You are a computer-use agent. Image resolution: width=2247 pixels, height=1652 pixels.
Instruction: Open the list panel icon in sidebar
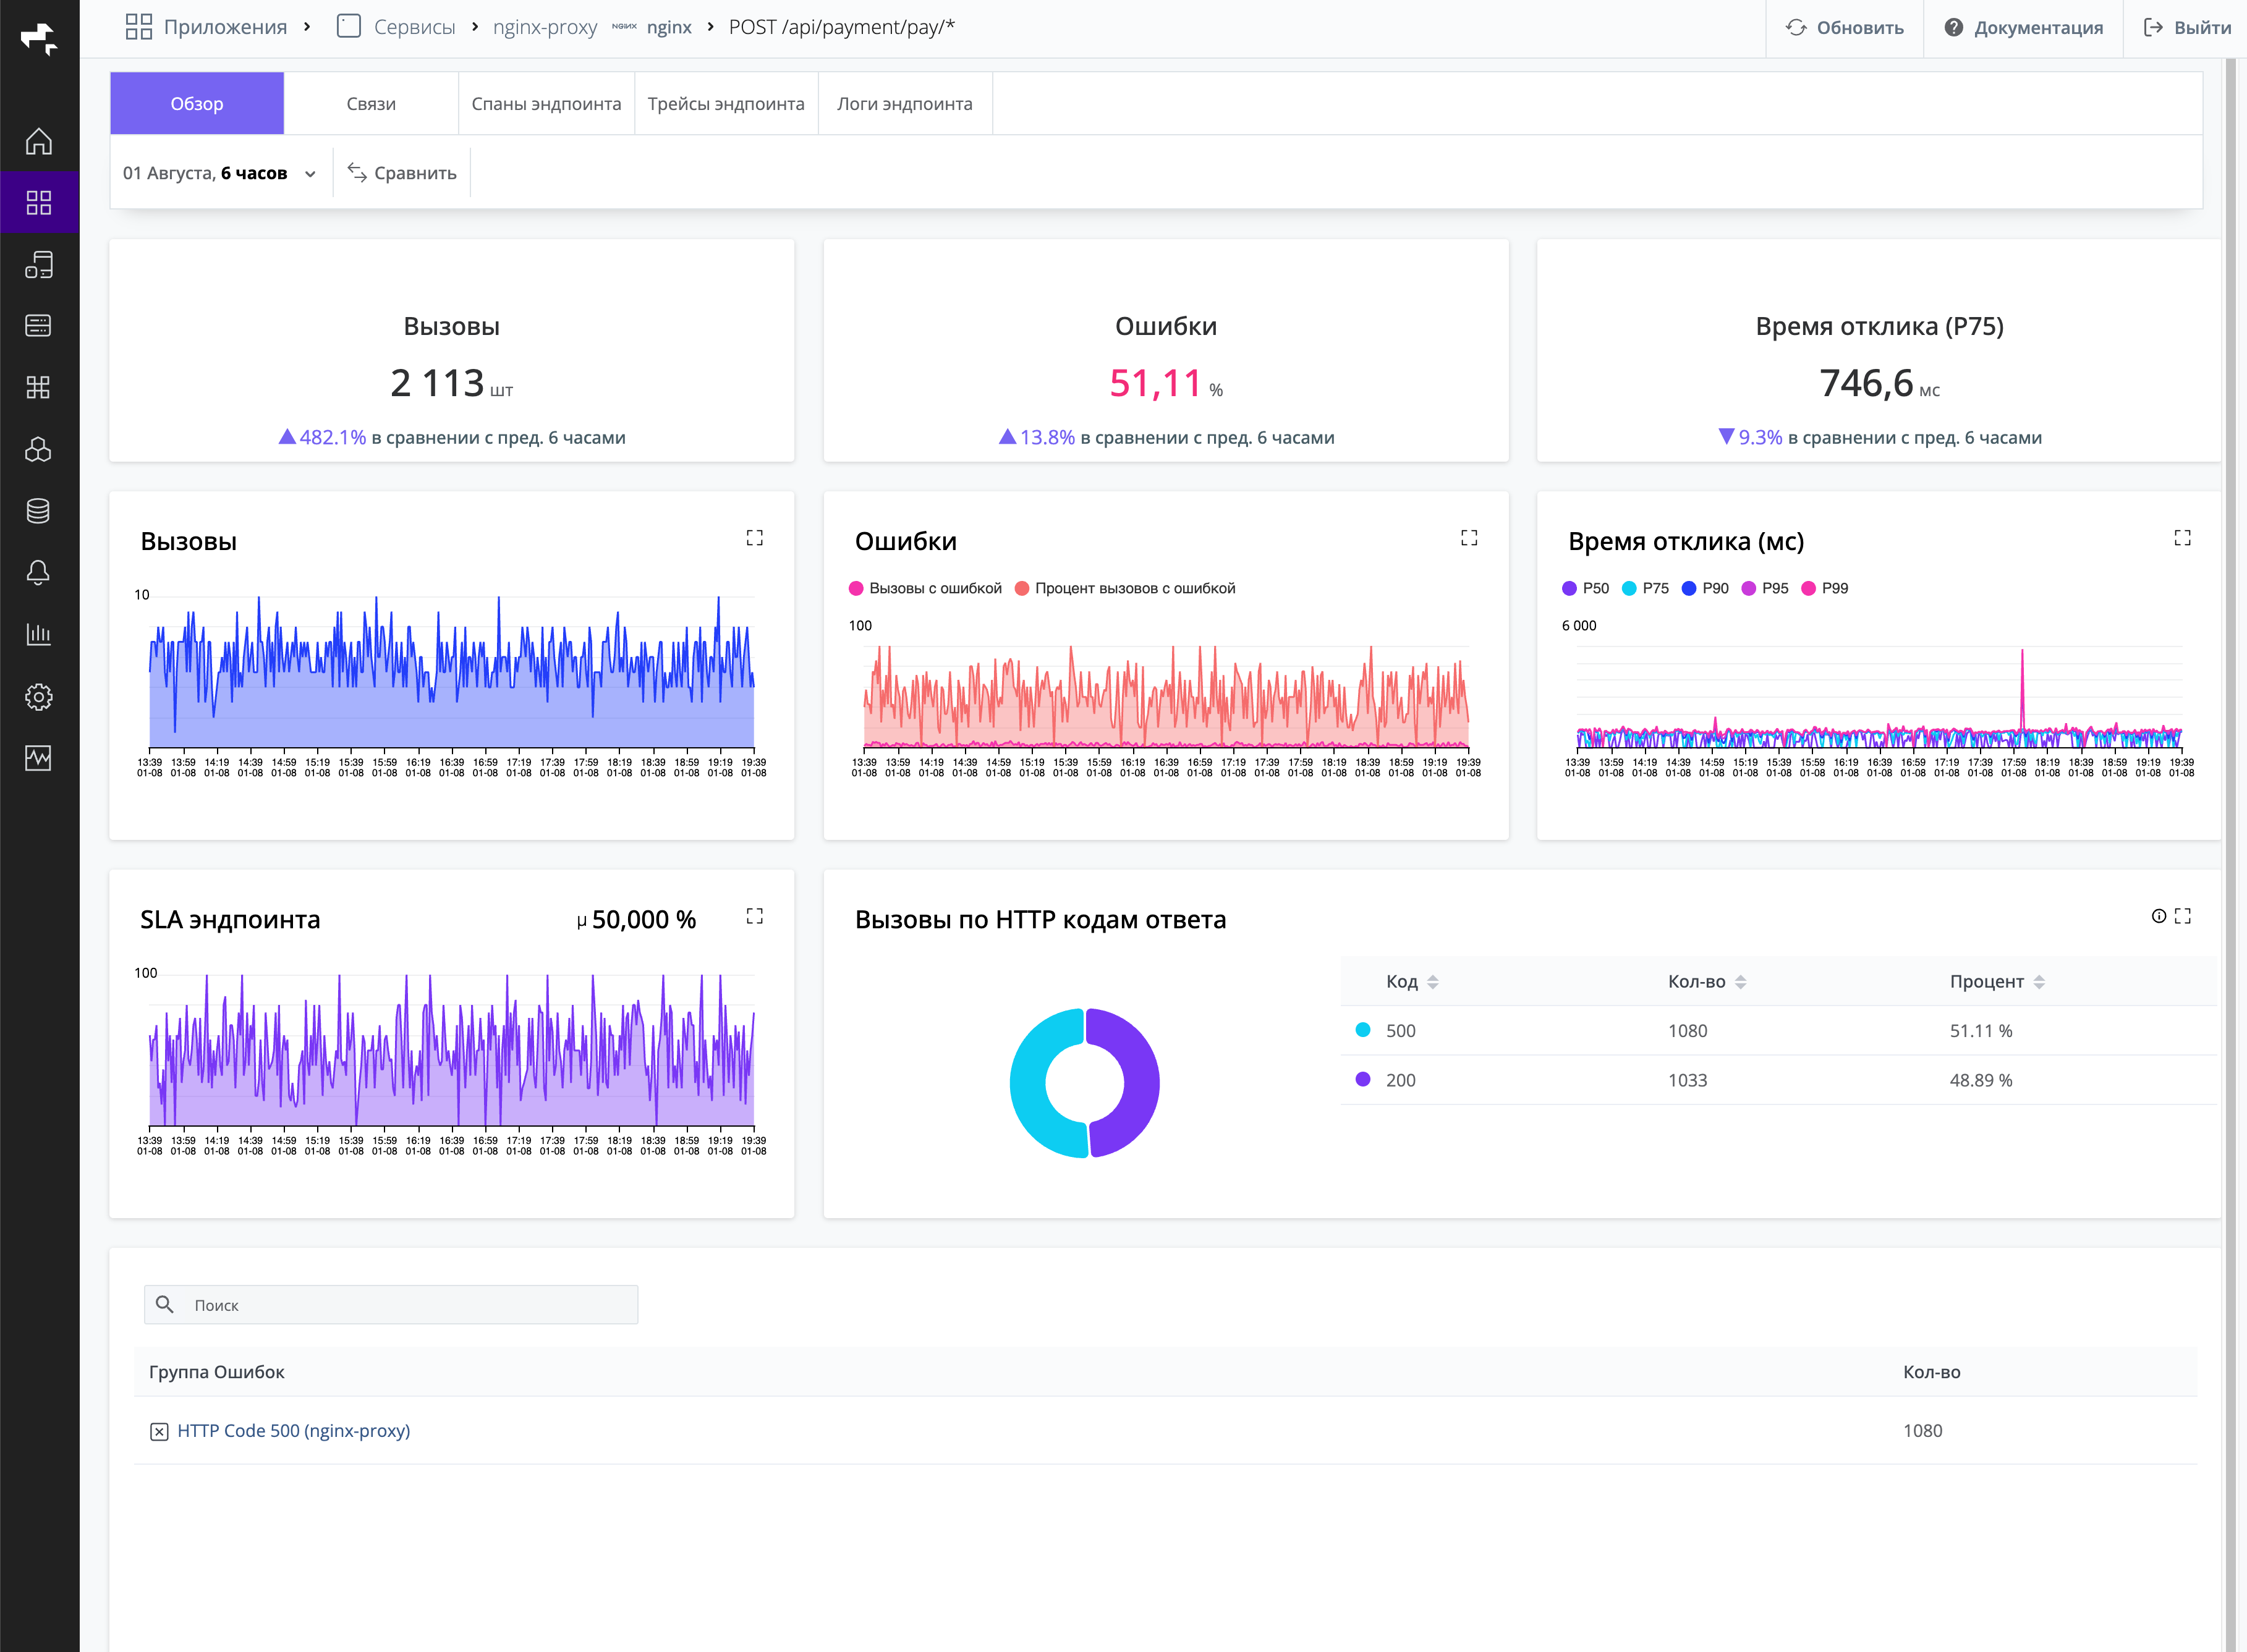39,326
